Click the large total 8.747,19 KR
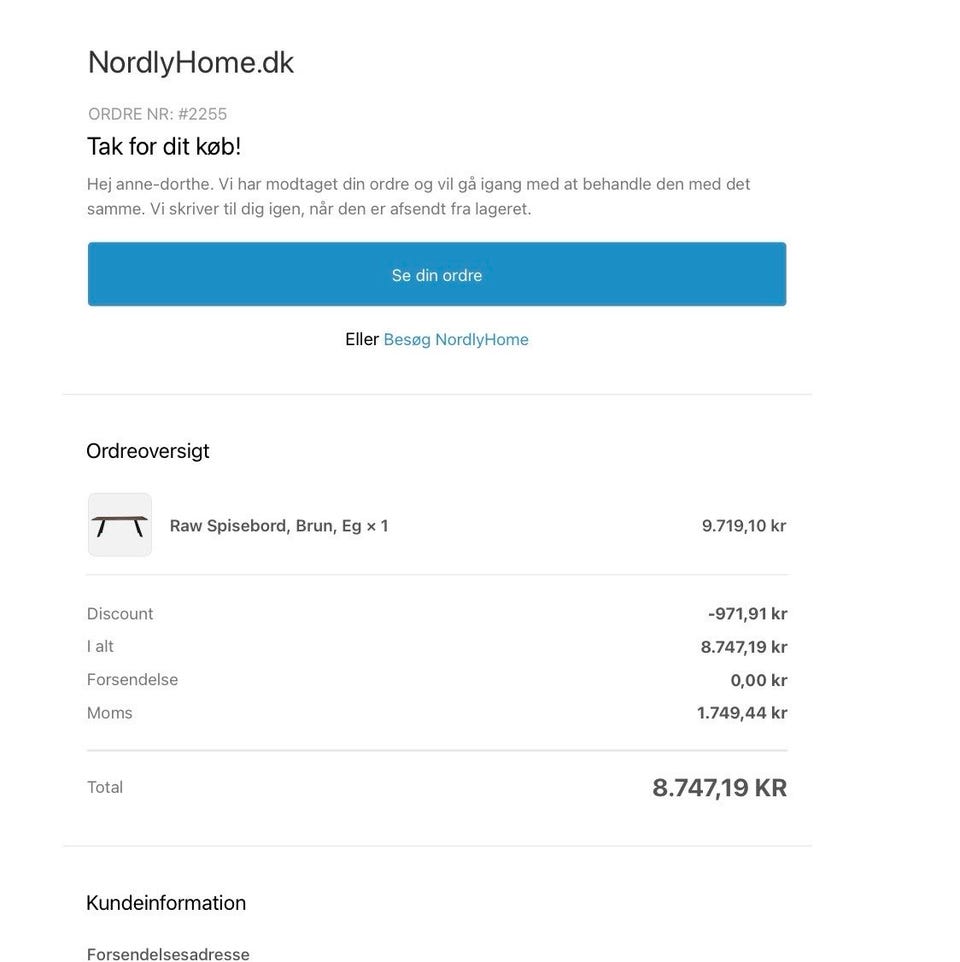Viewport: 960px width, 962px height. click(x=719, y=788)
